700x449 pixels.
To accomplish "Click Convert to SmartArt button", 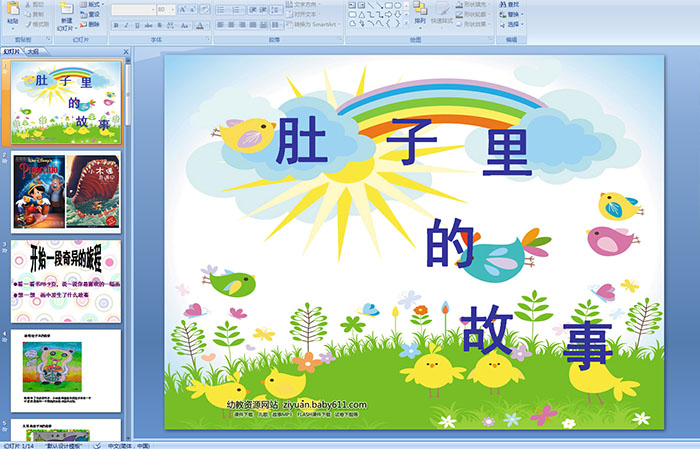I will click(312, 24).
